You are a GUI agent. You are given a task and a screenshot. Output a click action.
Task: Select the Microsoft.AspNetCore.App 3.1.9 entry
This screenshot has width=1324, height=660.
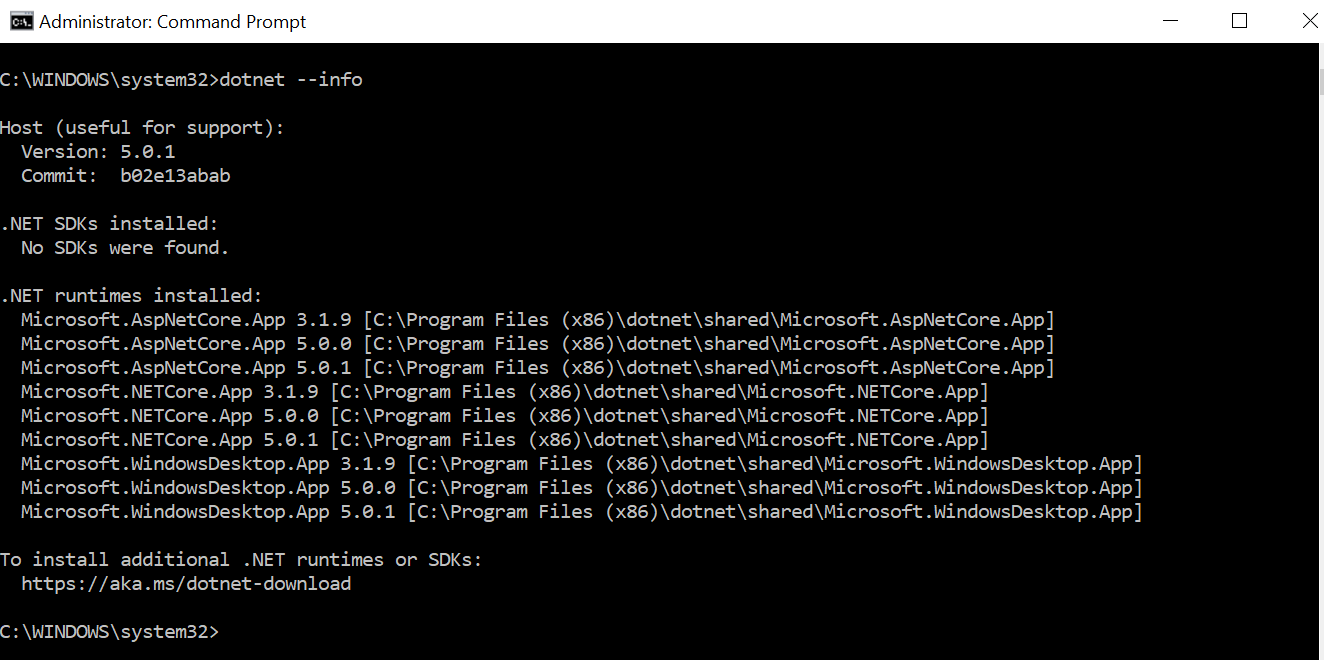(528, 319)
